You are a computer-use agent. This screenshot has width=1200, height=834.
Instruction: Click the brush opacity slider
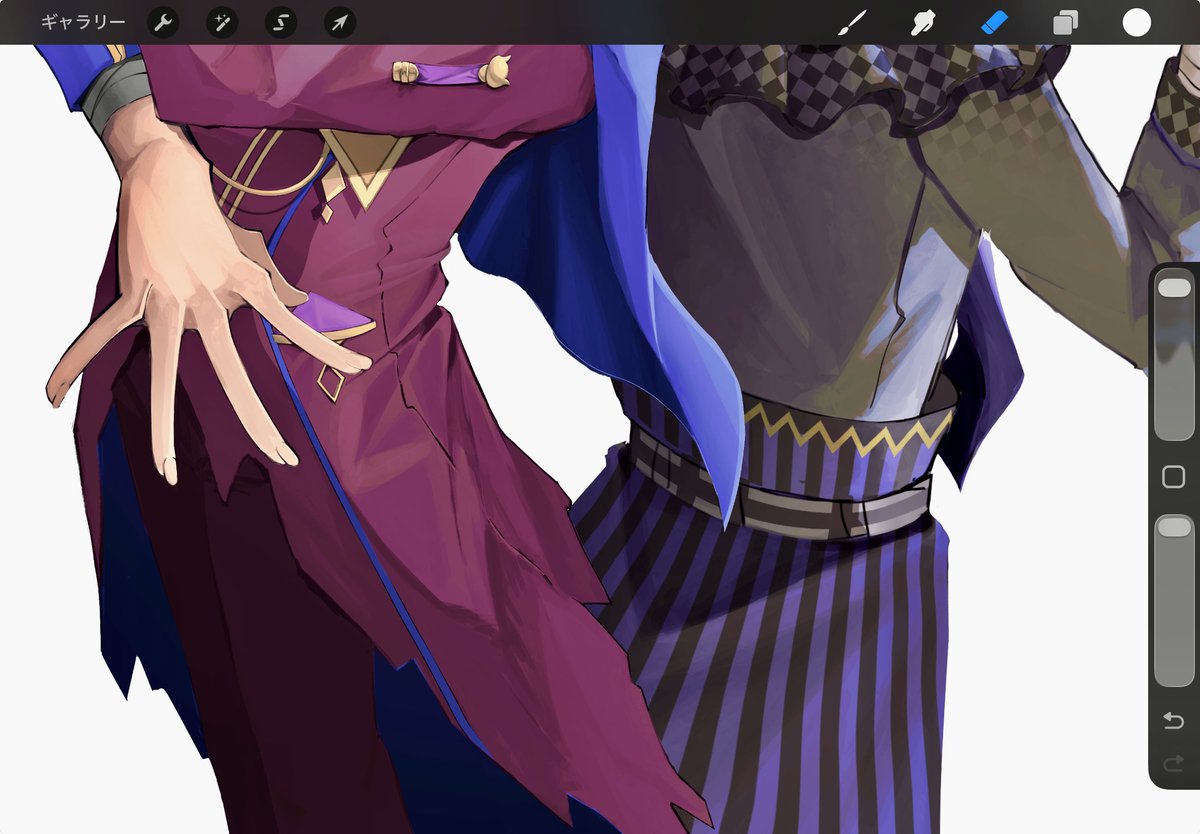click(x=1174, y=601)
